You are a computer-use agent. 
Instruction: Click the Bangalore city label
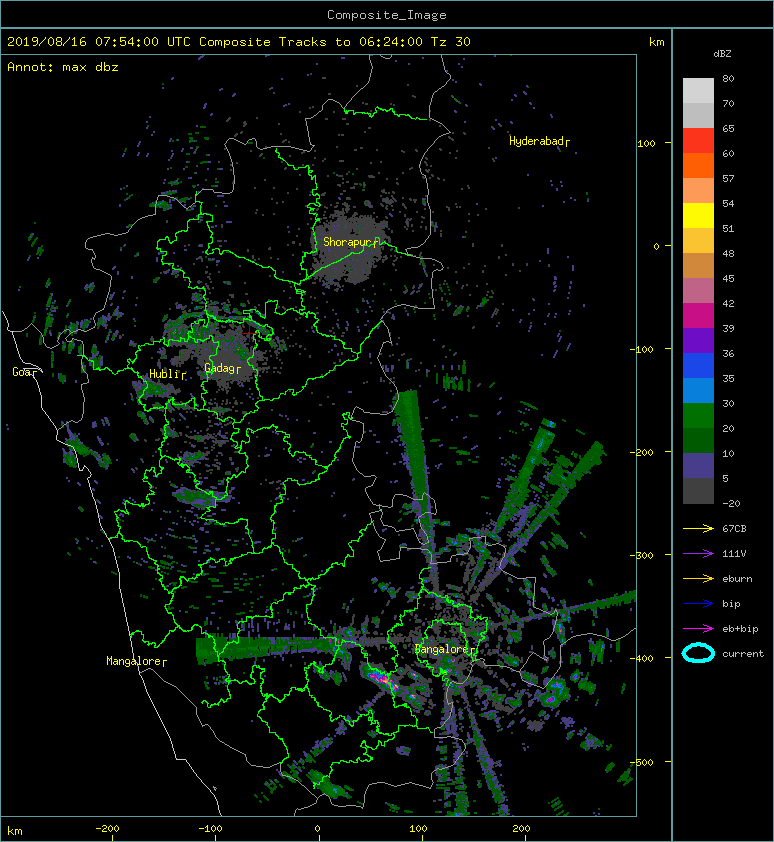443,649
